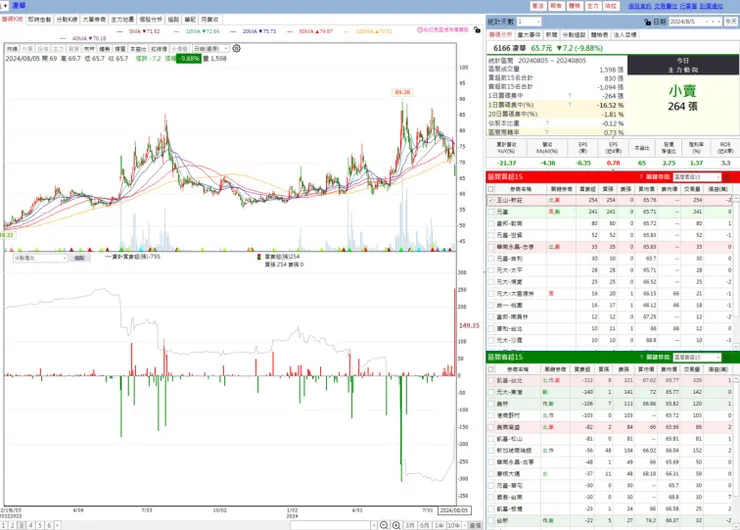This screenshot has width=740, height=530.
Task: Zoom in the chart with plus magnifier
Action: click(396, 525)
